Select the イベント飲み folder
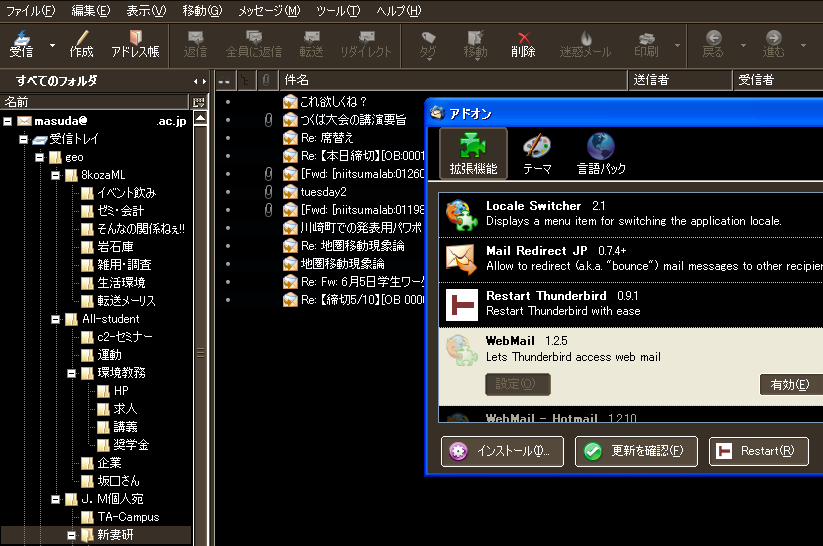823x546 pixels. click(119, 193)
